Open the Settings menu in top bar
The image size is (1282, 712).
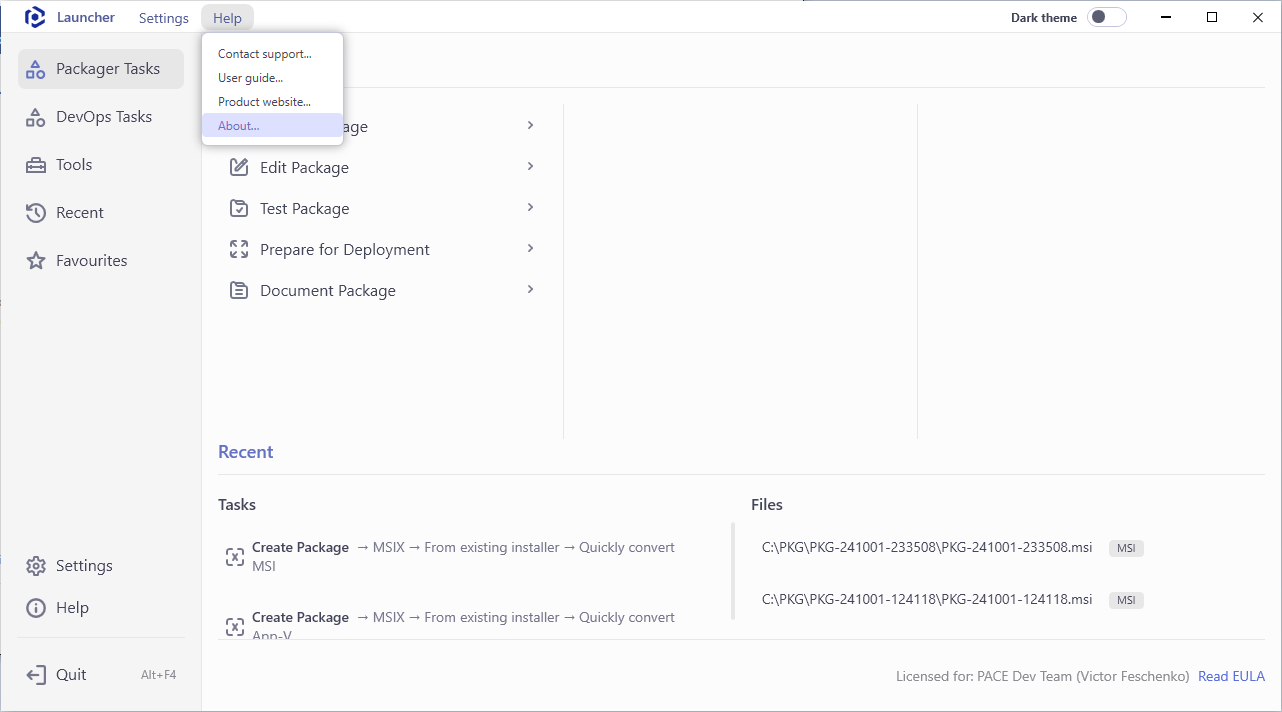click(164, 18)
